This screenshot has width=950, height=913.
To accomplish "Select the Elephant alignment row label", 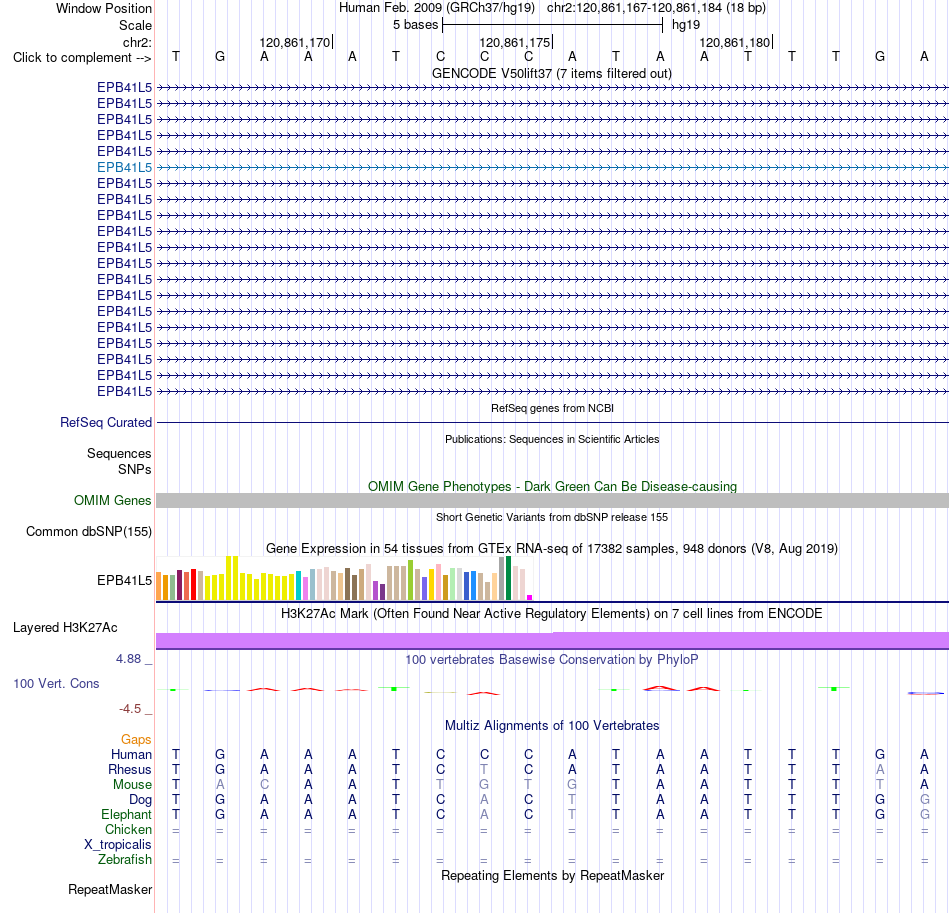I will coord(126,815).
